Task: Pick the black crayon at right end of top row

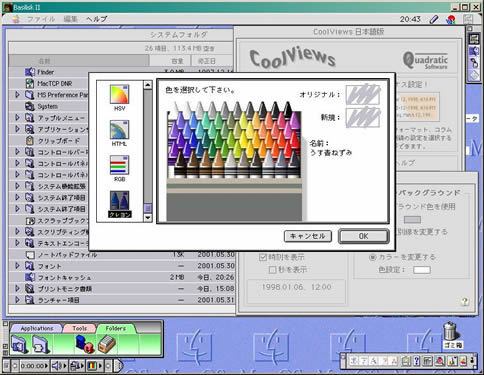Action: [287, 109]
